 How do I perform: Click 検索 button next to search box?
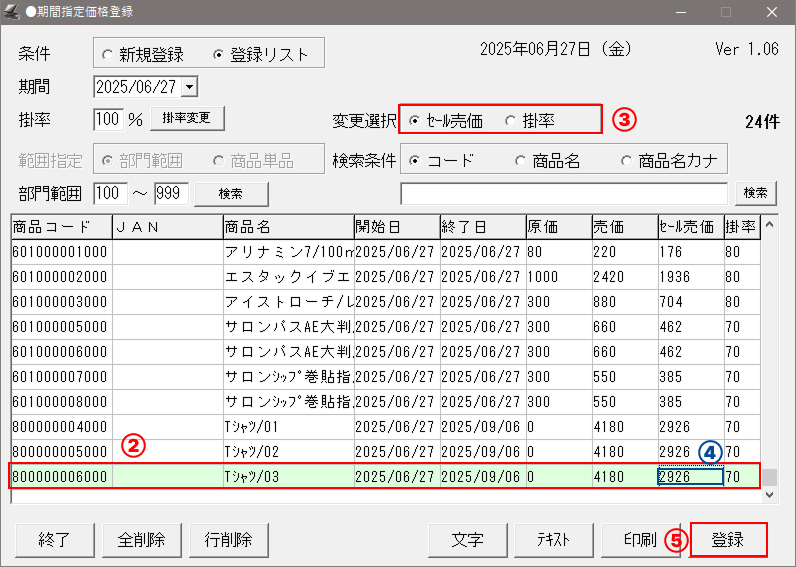[x=755, y=193]
